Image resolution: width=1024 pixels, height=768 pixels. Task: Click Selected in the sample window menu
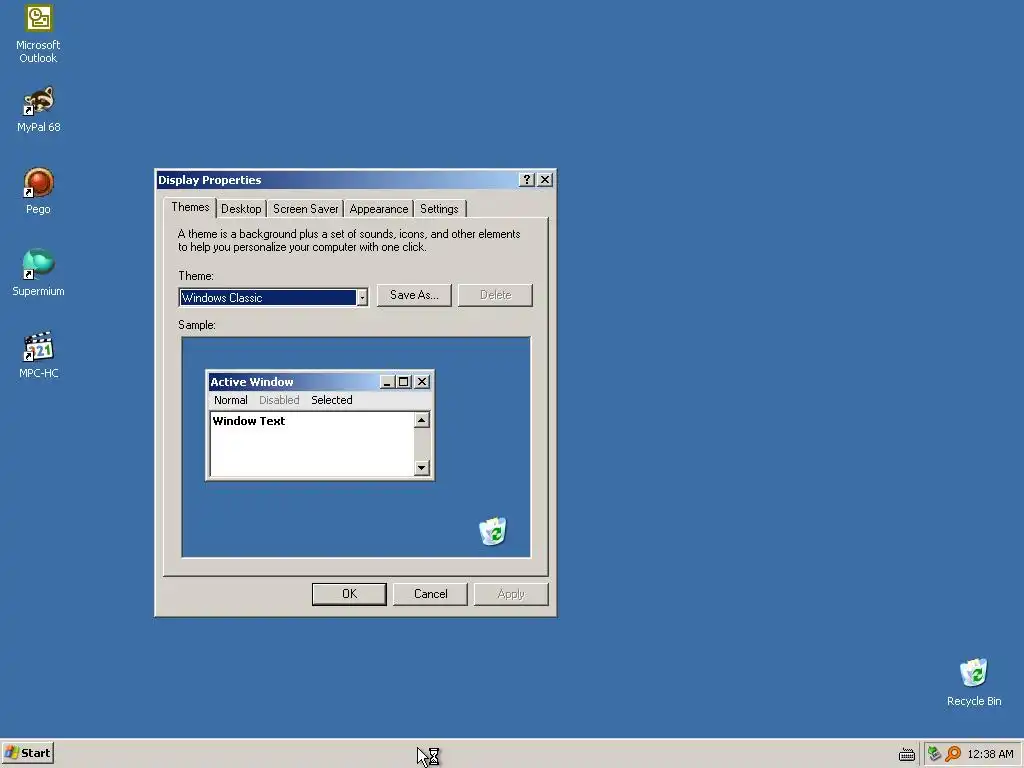(332, 400)
